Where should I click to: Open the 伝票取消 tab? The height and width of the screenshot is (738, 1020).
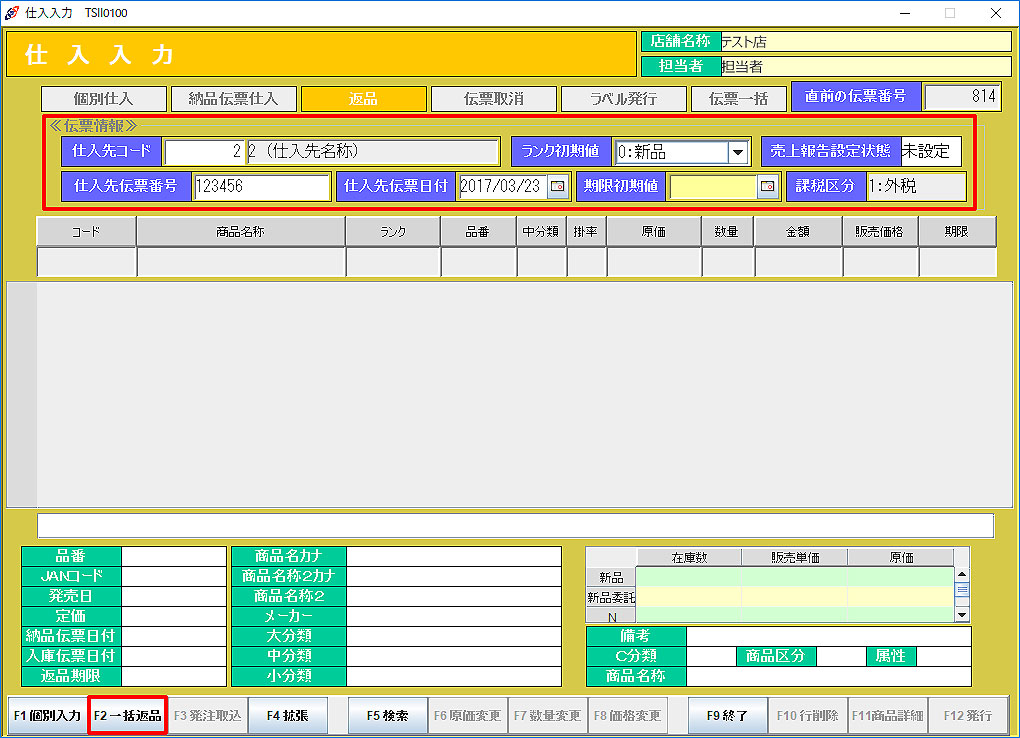point(493,99)
